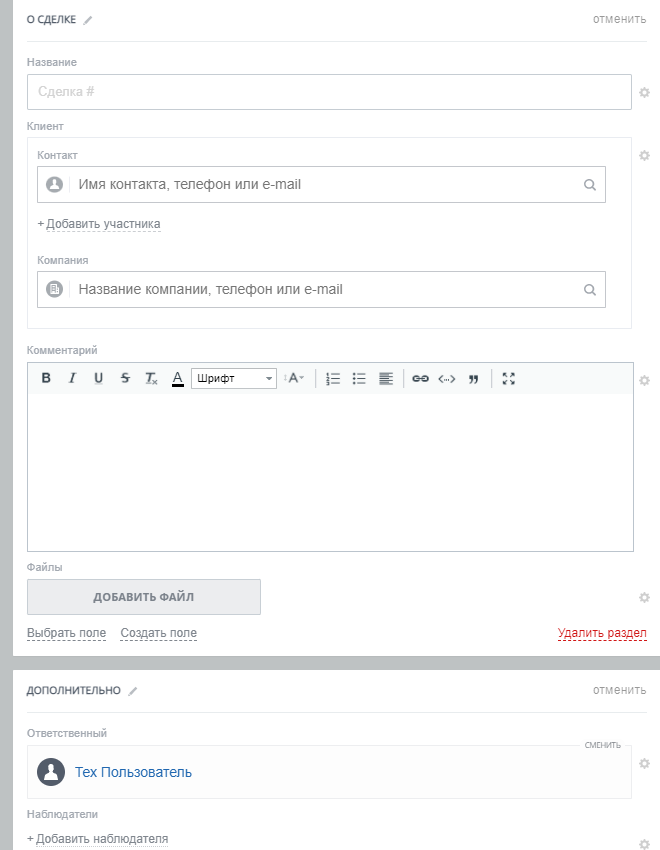
Task: Toggle italic formatting in comment editor
Action: [72, 379]
